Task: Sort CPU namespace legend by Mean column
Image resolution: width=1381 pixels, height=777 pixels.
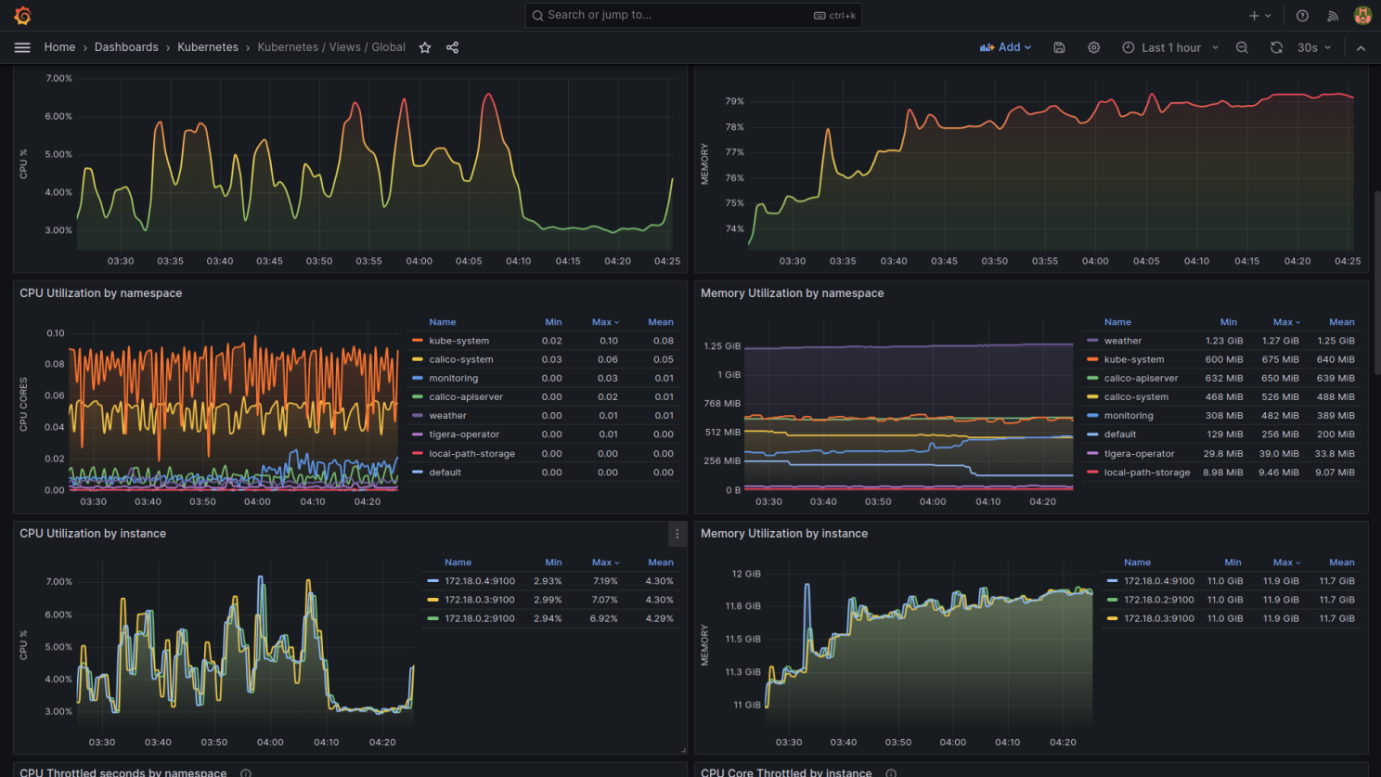Action: [x=660, y=322]
